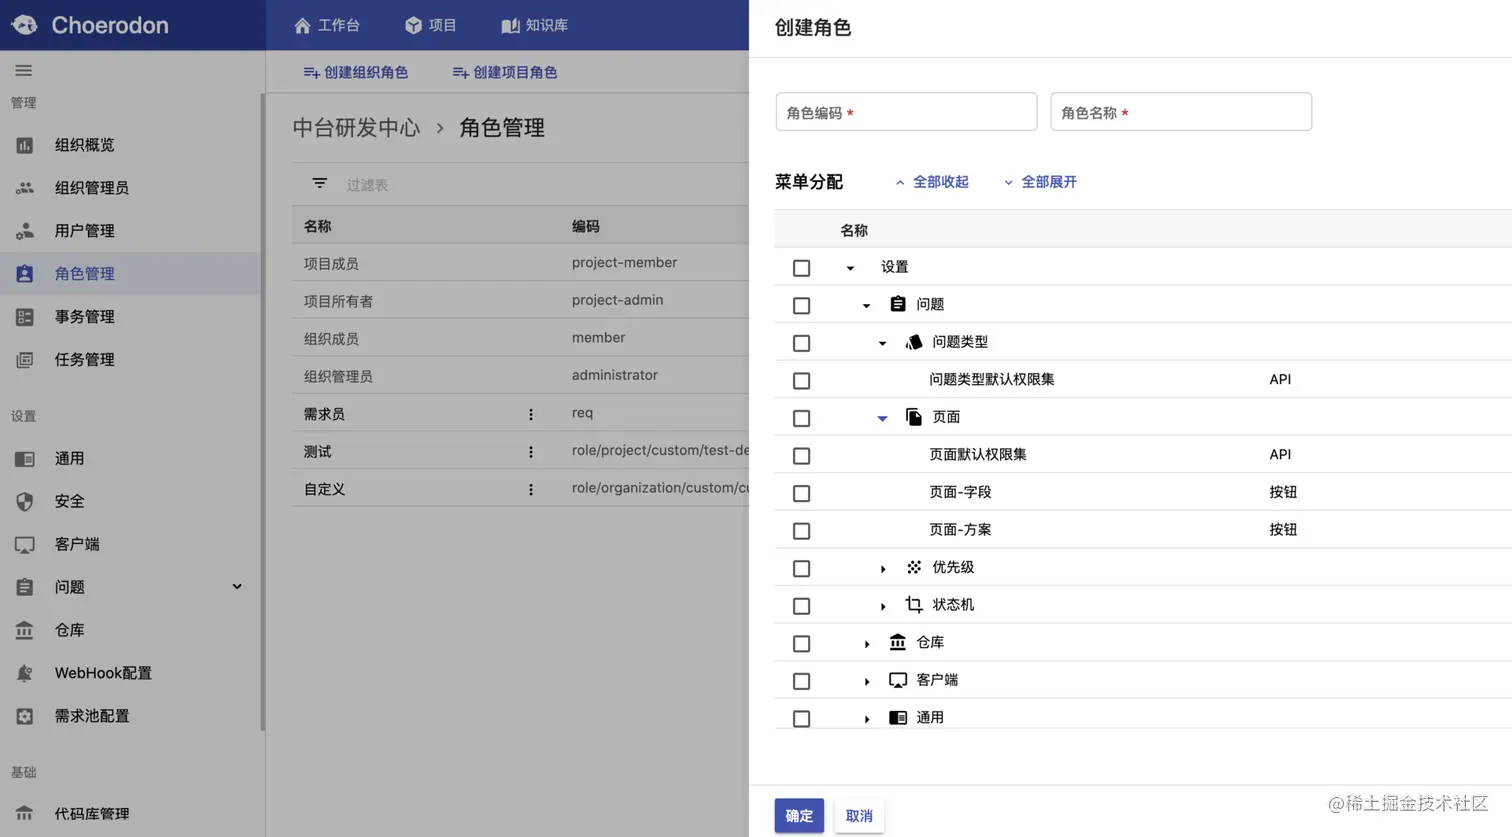Click the 组织管理员 people icon

pyautogui.click(x=24, y=188)
